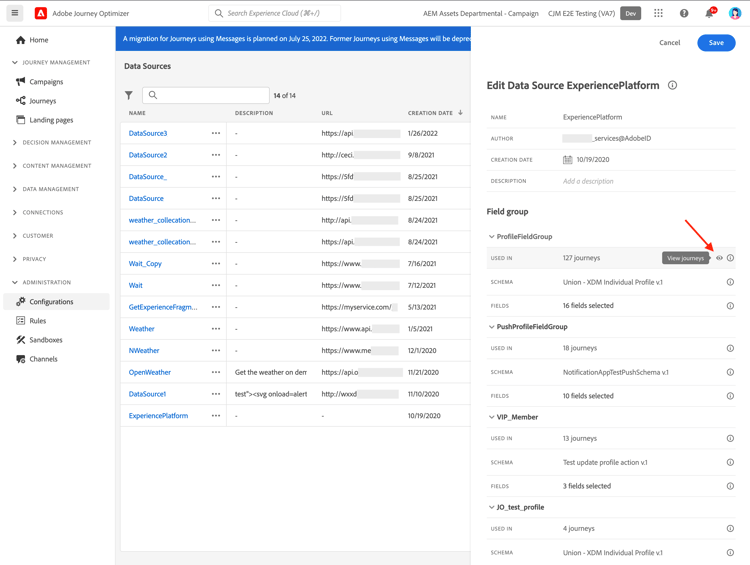Open Journeys in sidebar
The width and height of the screenshot is (750, 565).
click(x=36, y=101)
